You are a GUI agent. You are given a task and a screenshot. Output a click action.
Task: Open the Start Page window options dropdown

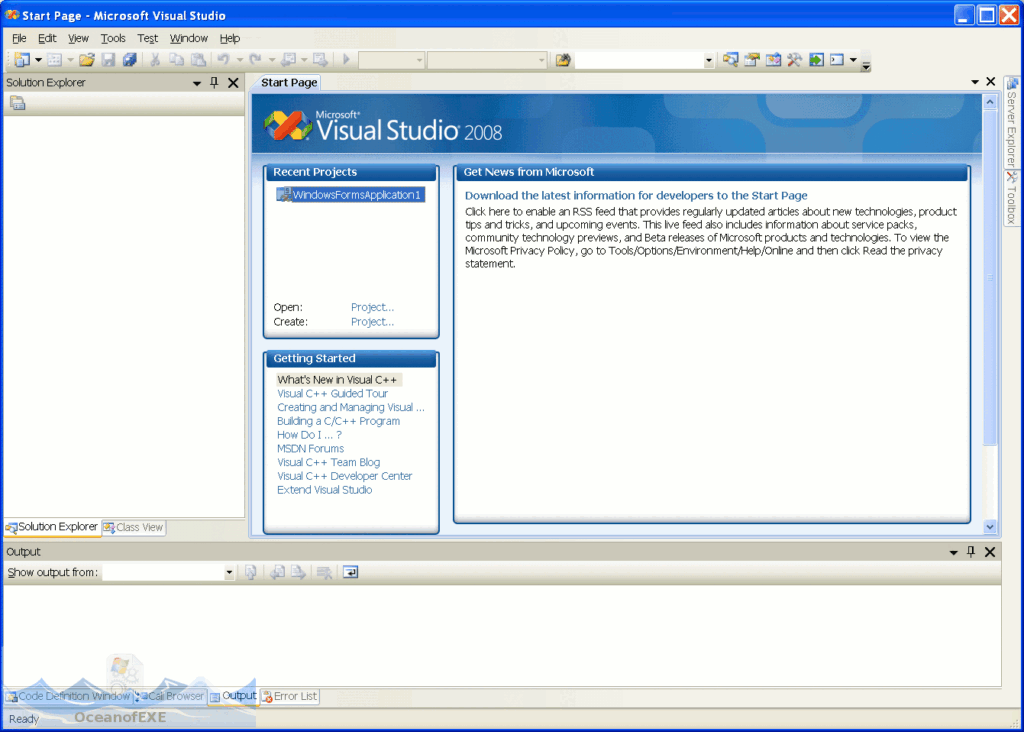click(972, 81)
